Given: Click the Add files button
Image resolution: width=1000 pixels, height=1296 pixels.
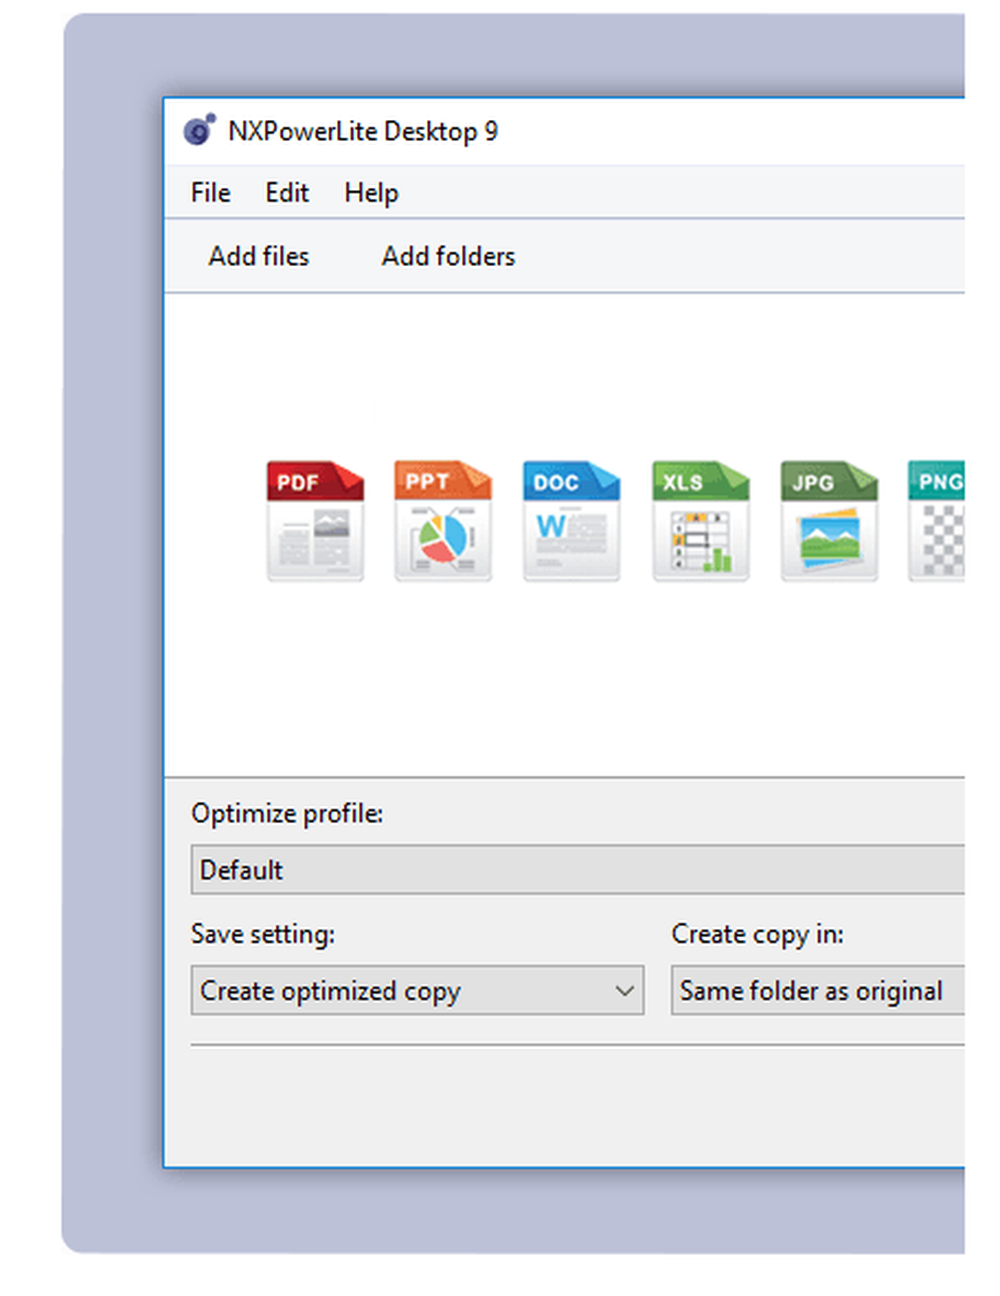Looking at the screenshot, I should point(259,256).
